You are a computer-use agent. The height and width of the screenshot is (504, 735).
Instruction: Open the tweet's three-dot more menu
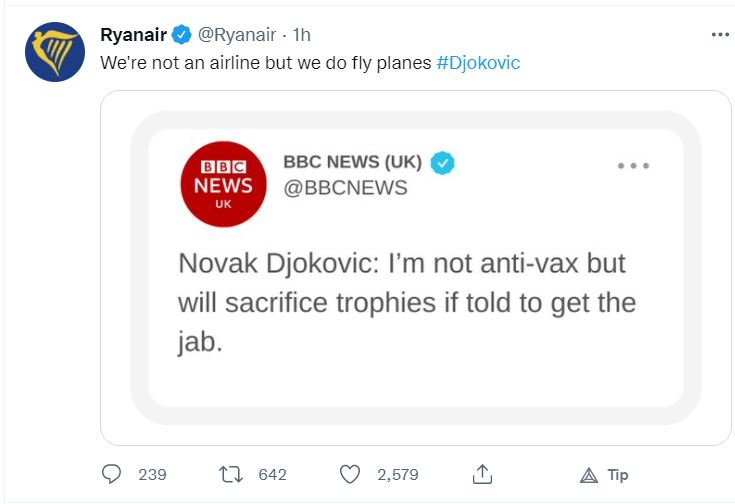point(720,34)
